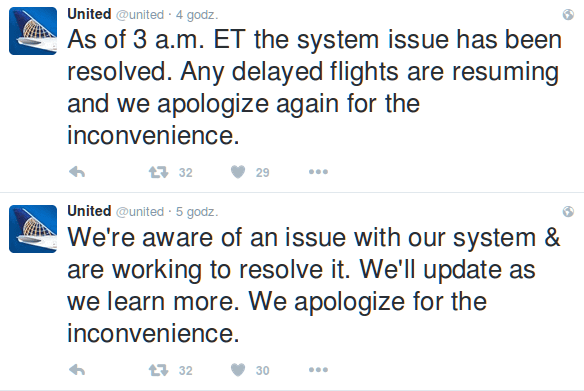Open United avatar on the second tweet
This screenshot has height=391, width=584.
pos(33,229)
